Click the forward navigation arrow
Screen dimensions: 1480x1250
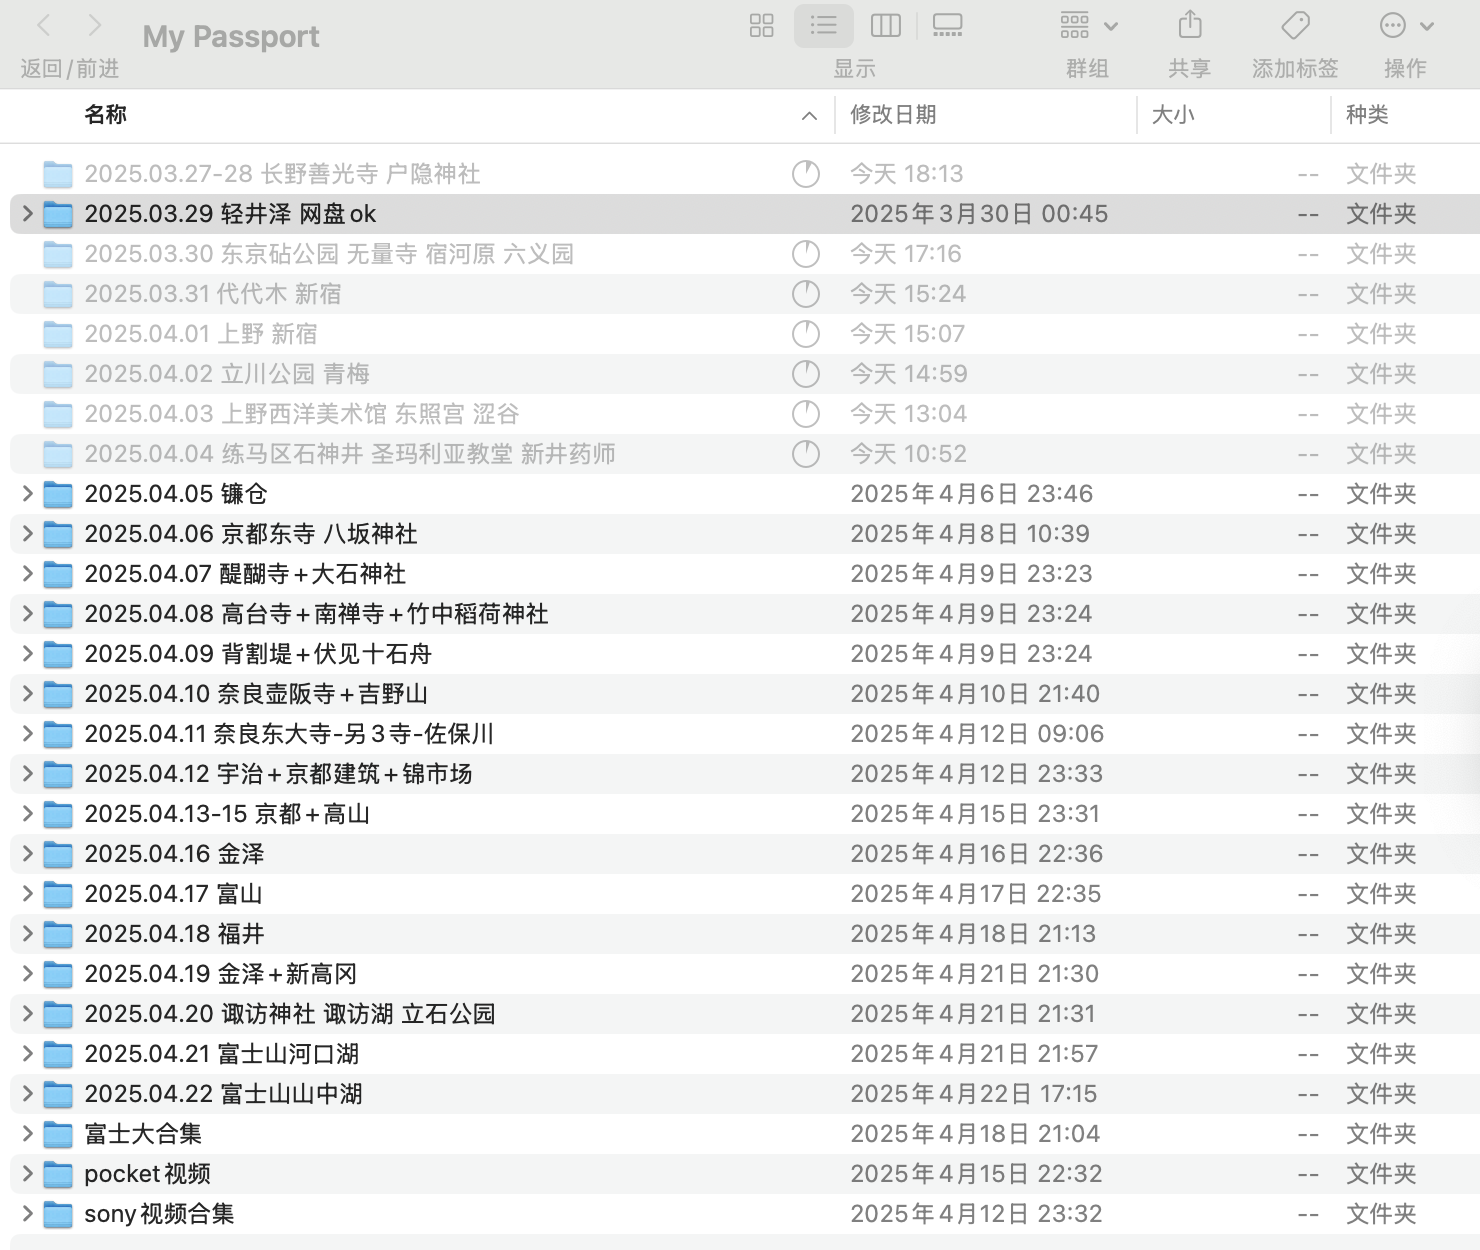94,26
